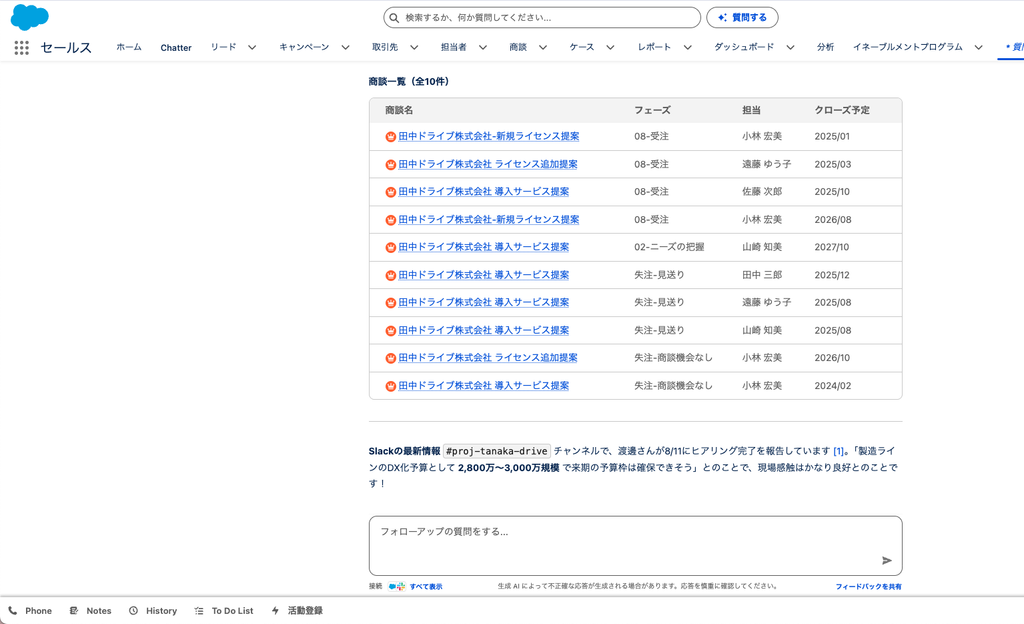Click the crown icon on the 2025/01 opportunity row
The image size is (1024, 624).
[x=391, y=136]
